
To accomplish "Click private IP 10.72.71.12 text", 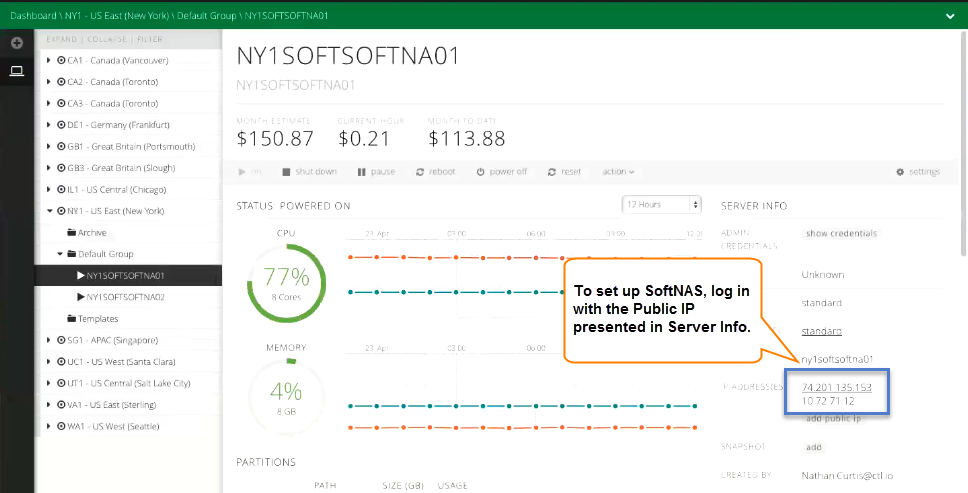I will (x=828, y=401).
